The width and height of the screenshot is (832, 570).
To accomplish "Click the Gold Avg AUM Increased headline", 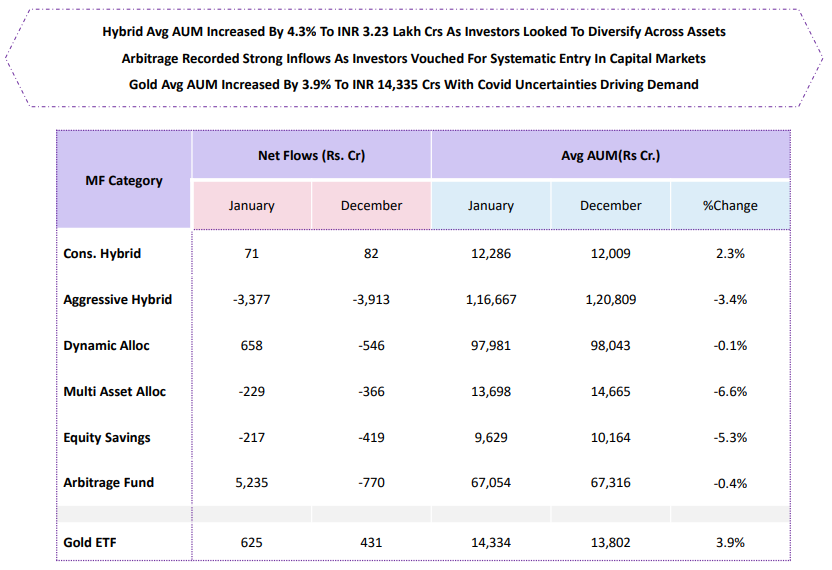I will 414,85.
